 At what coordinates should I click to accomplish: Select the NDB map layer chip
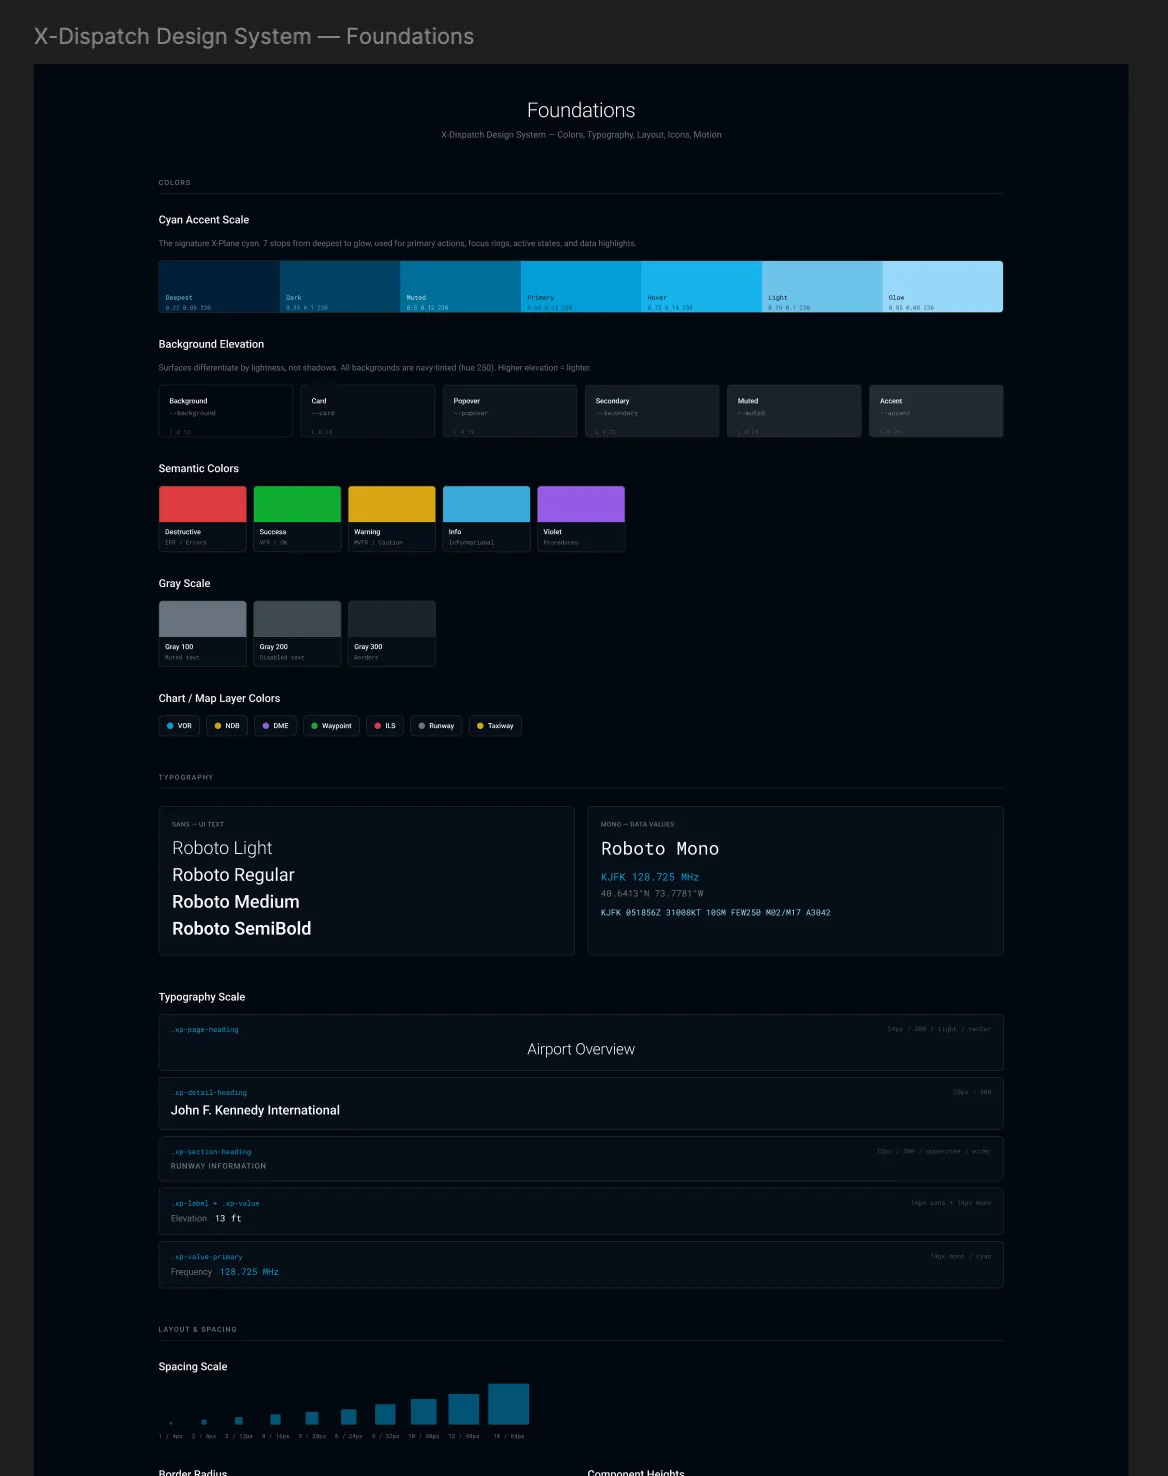[227, 726]
